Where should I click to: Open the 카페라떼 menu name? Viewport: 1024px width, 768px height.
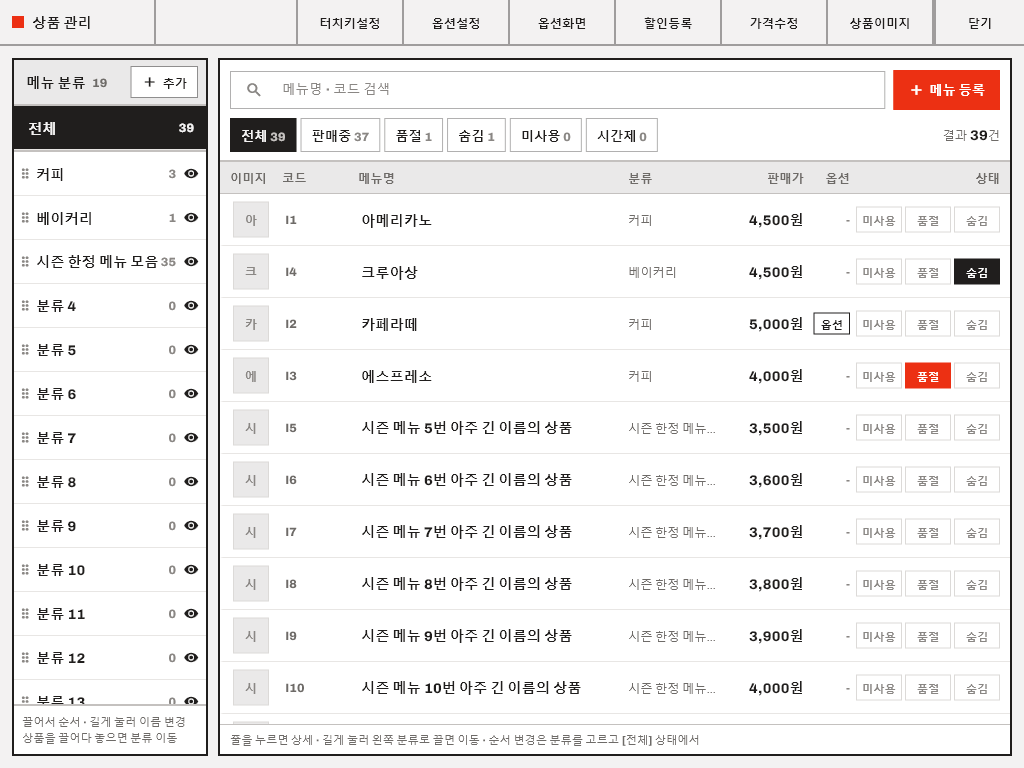click(x=389, y=324)
